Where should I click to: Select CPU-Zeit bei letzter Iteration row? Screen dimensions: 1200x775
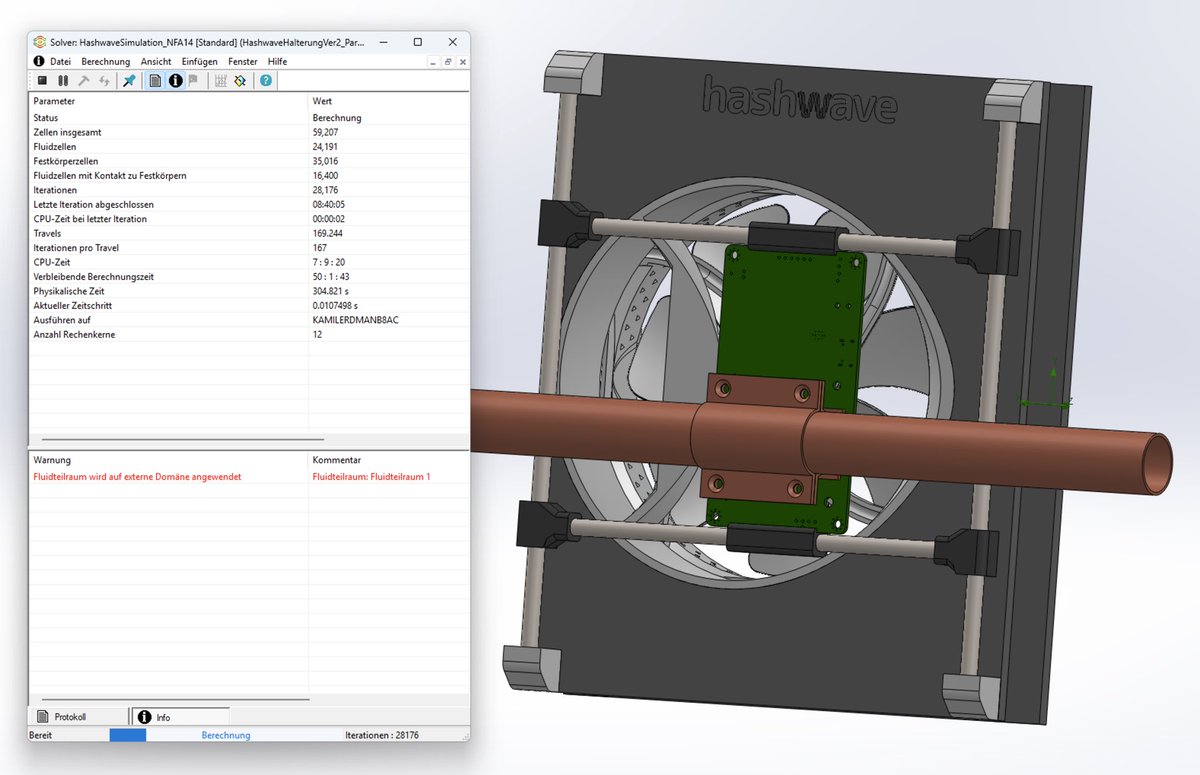[x=249, y=219]
